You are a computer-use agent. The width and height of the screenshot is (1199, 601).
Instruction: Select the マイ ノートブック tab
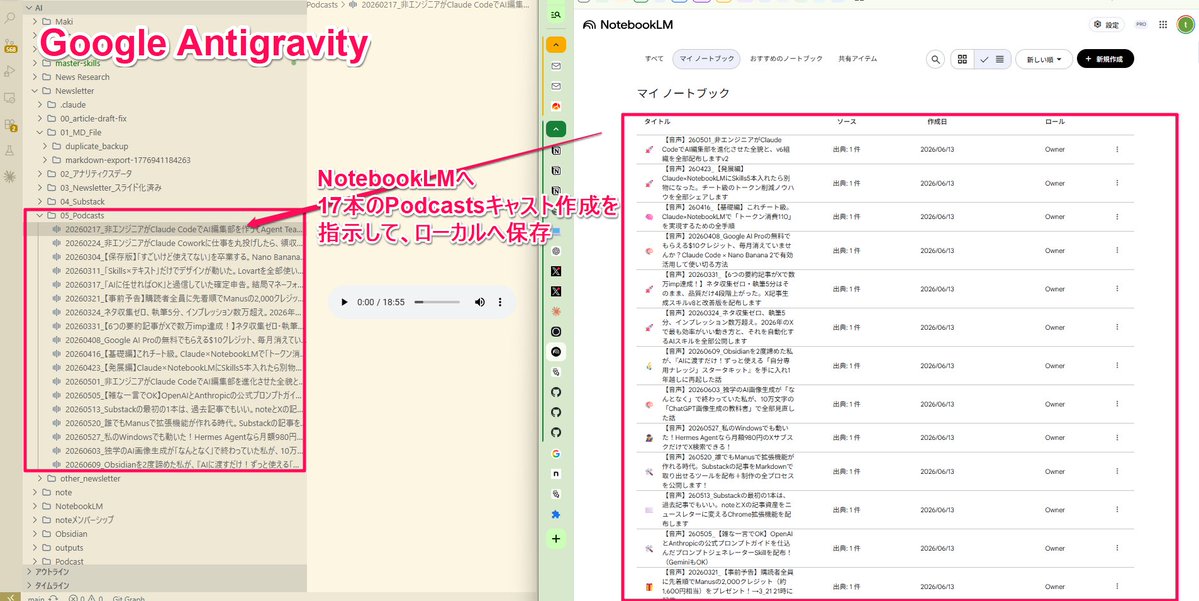(x=707, y=59)
